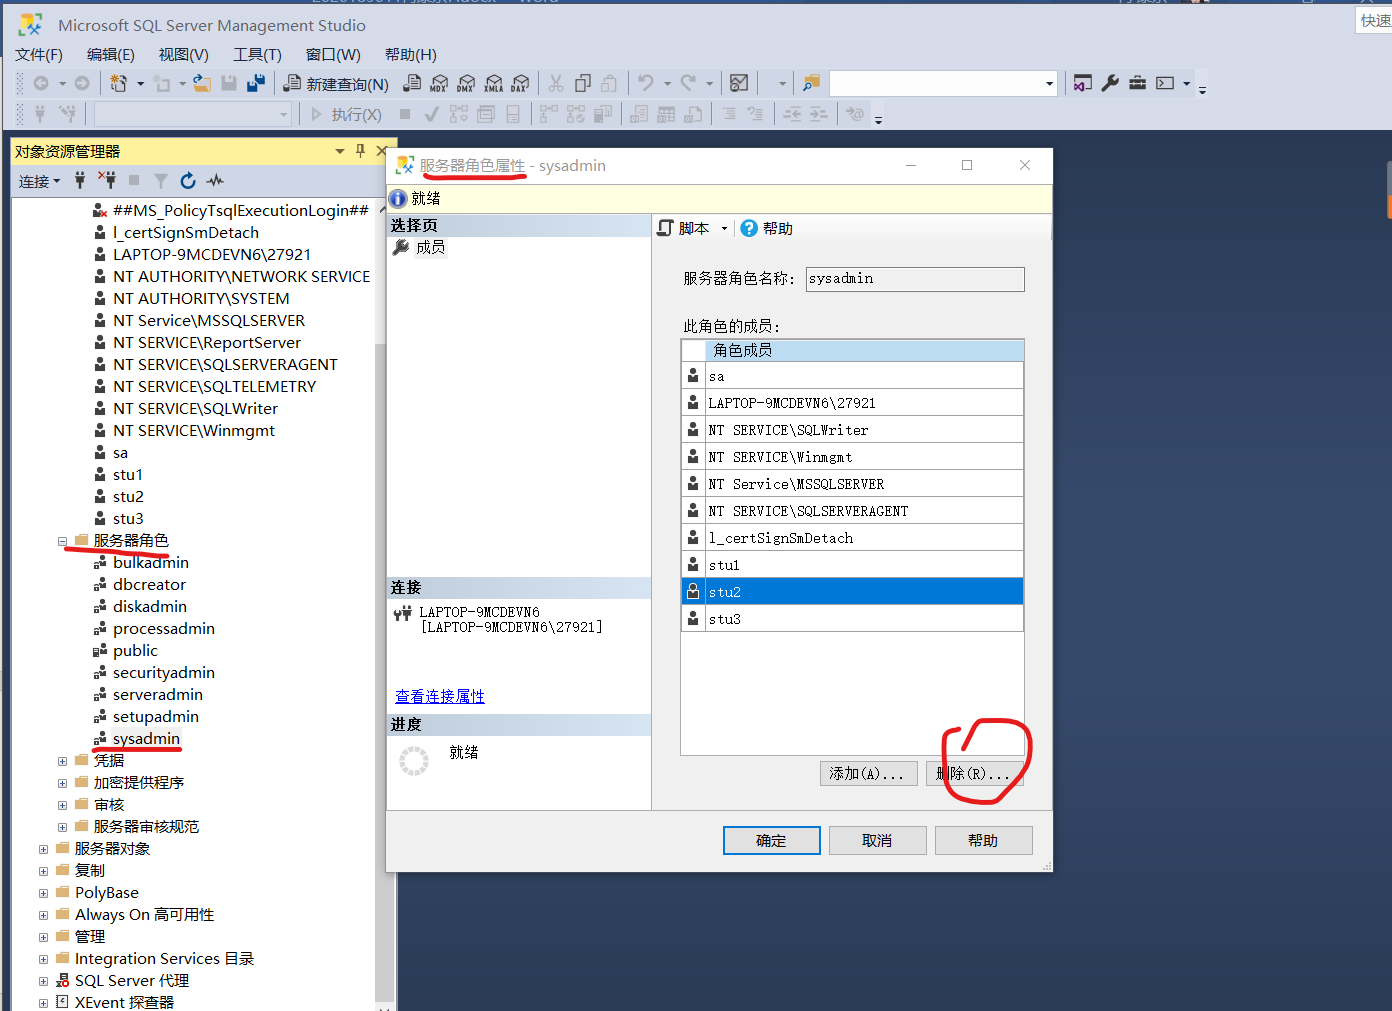
Task: Click the XMLA query icon
Action: pyautogui.click(x=494, y=84)
